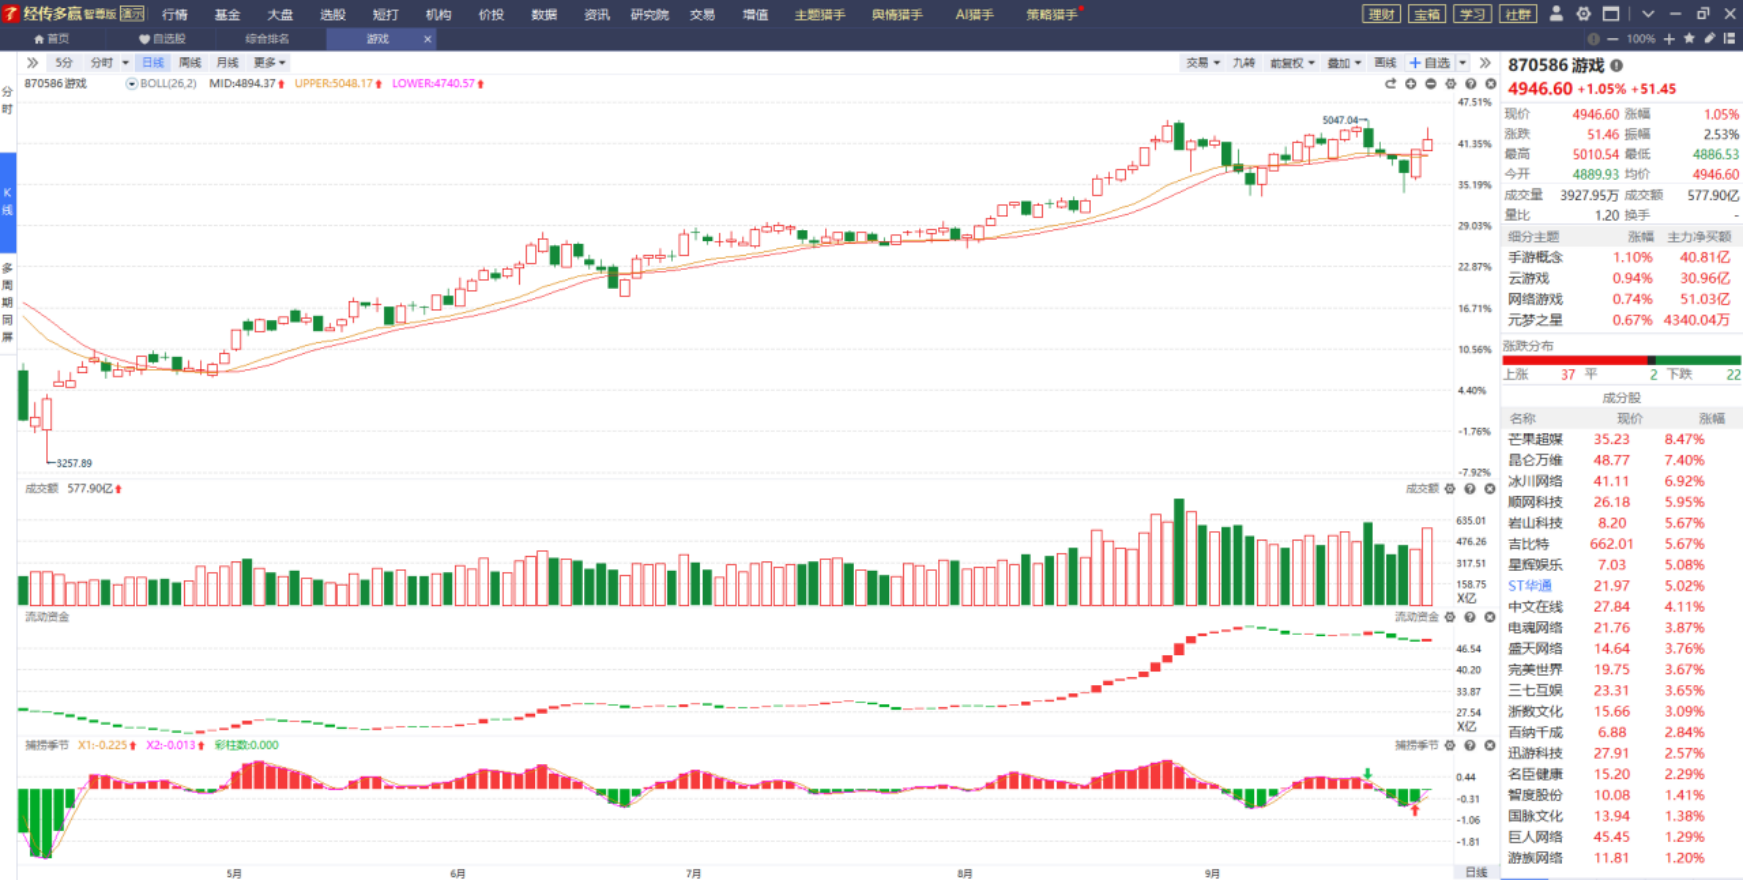
Task: Toggle 九转 indicator
Action: (x=1244, y=62)
